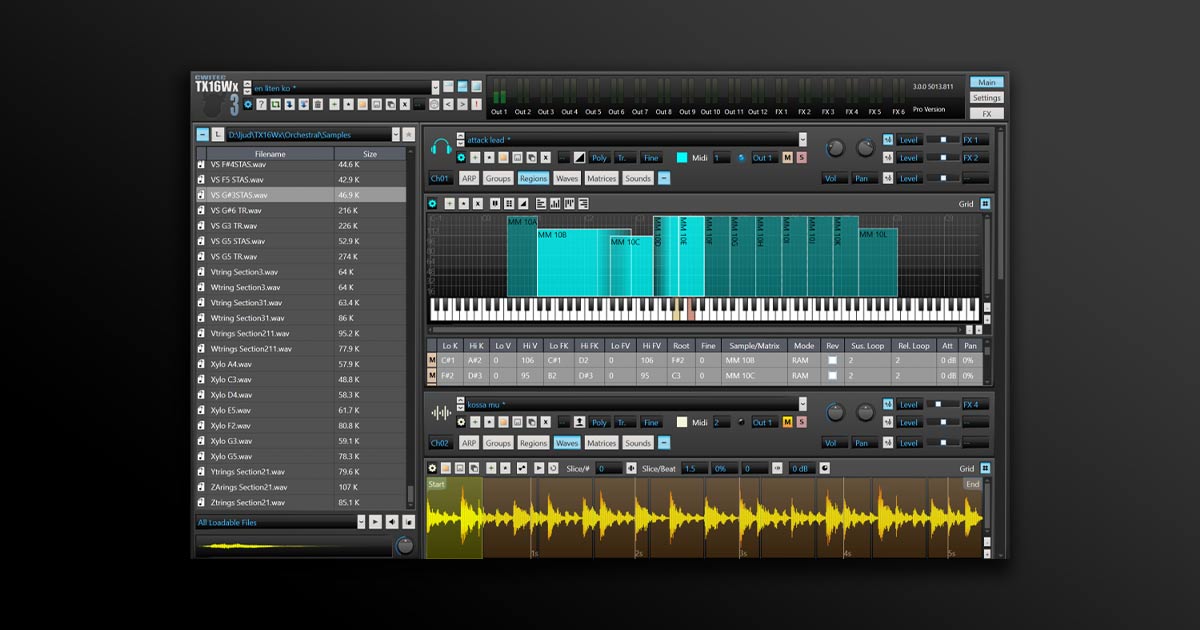This screenshot has width=1200, height=630.
Task: Click parent folder icon beside browser path
Action: (x=217, y=134)
